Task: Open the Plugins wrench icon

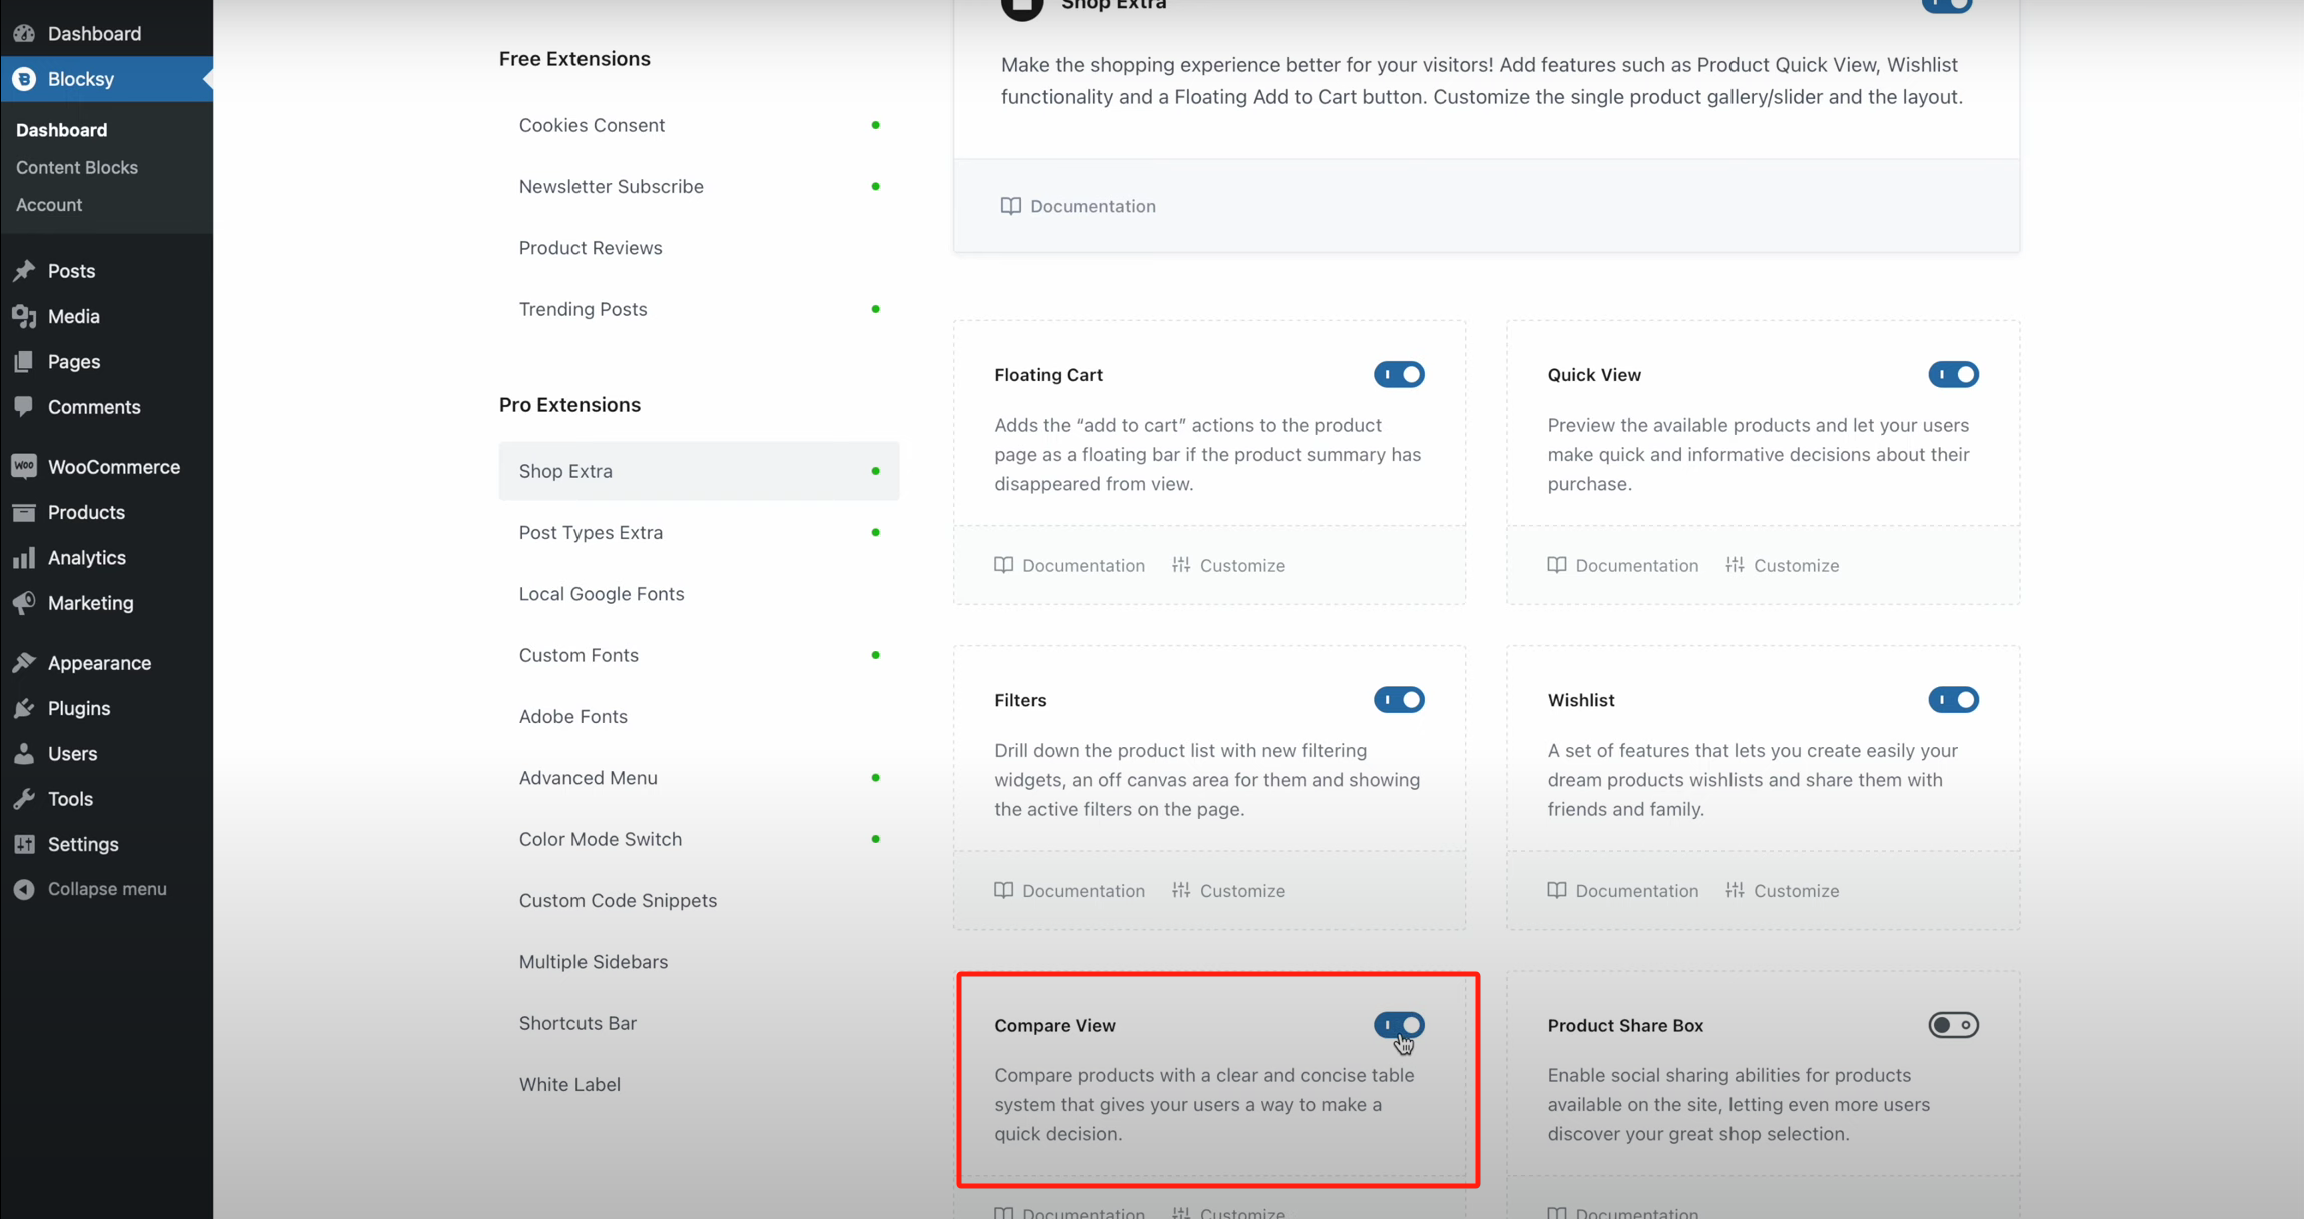Action: [25, 708]
